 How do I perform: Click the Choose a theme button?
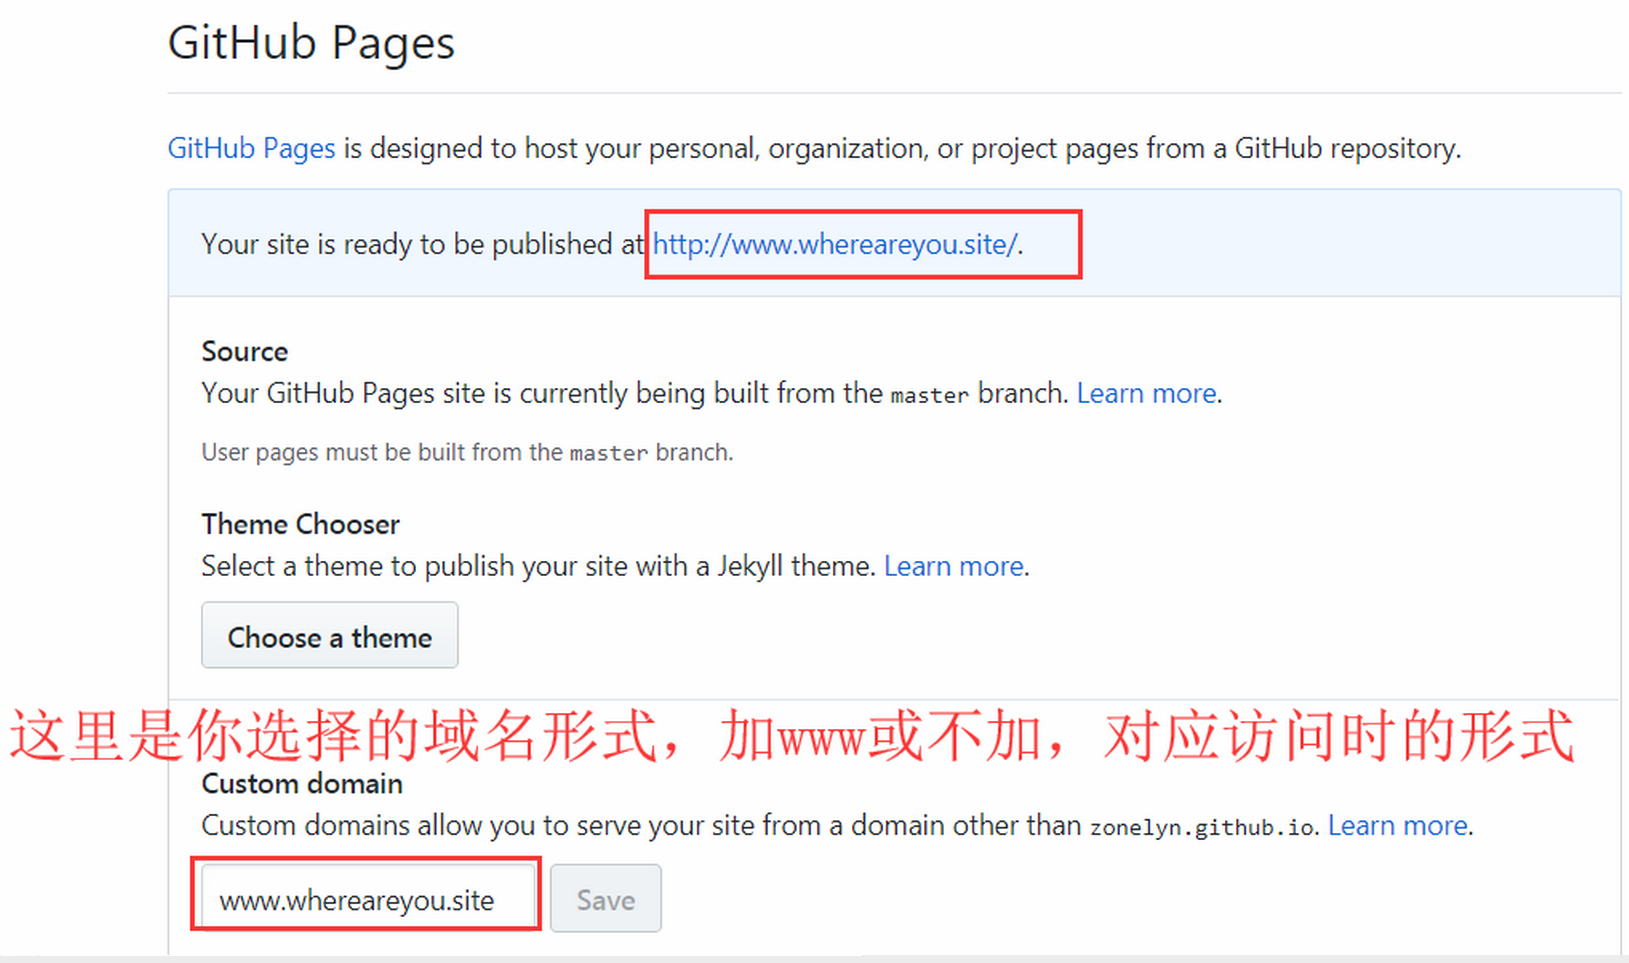click(330, 635)
